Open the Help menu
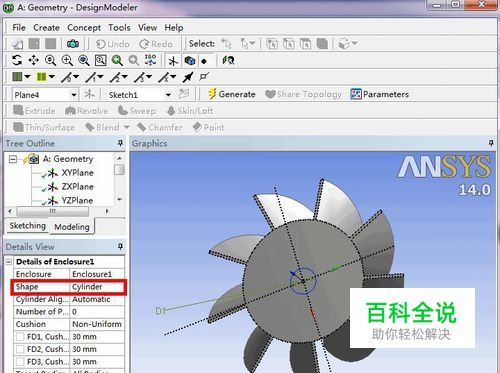The height and width of the screenshot is (373, 500). pyautogui.click(x=174, y=28)
